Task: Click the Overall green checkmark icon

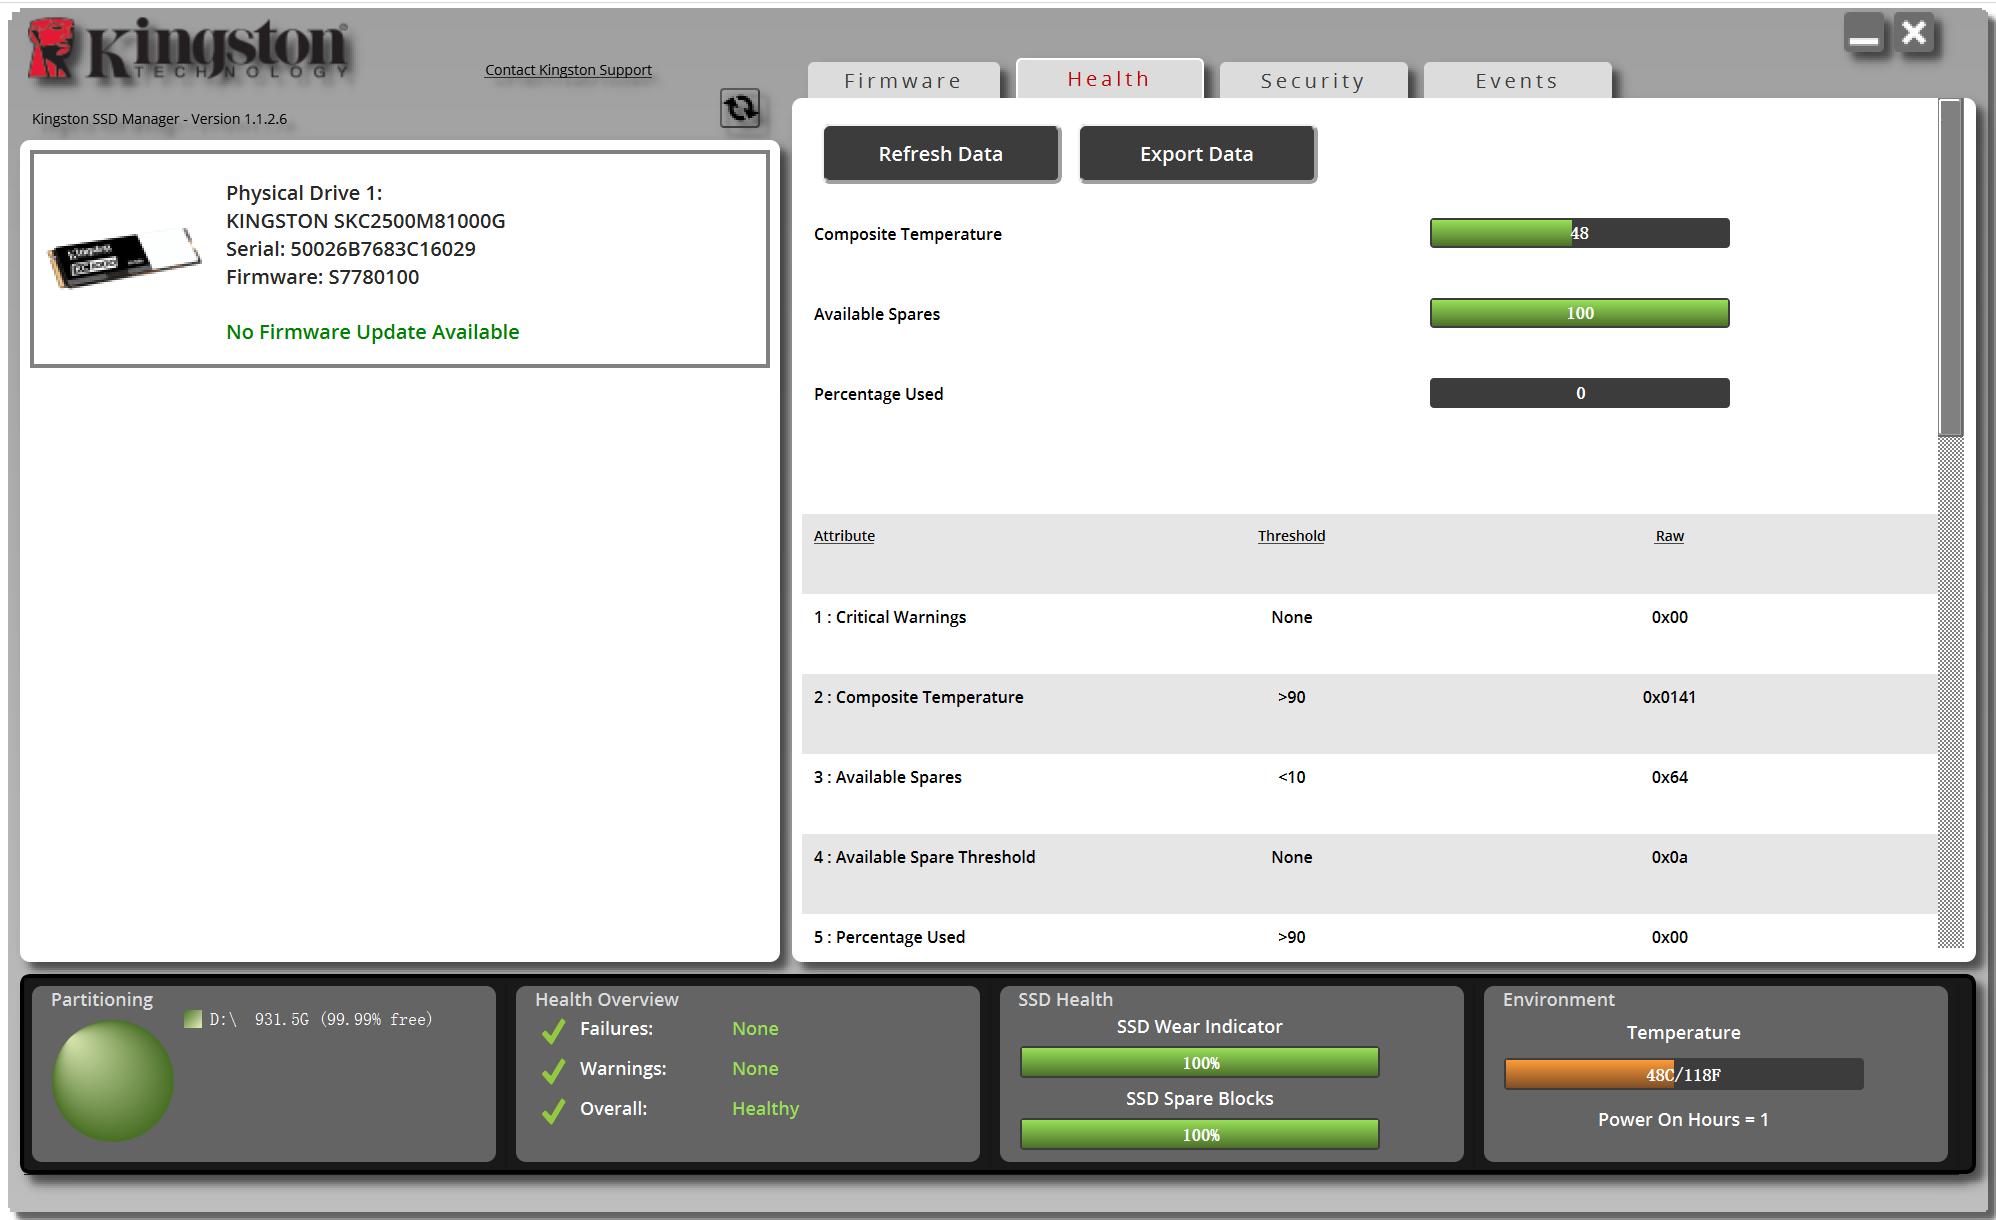Action: 553,1110
